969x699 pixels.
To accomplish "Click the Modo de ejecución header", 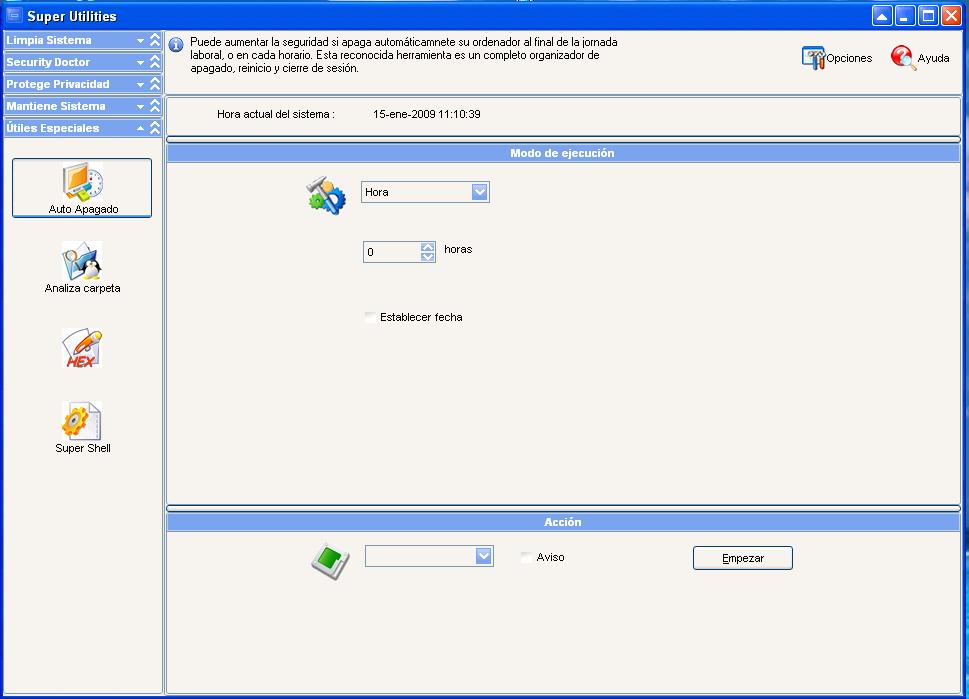I will pyautogui.click(x=563, y=153).
